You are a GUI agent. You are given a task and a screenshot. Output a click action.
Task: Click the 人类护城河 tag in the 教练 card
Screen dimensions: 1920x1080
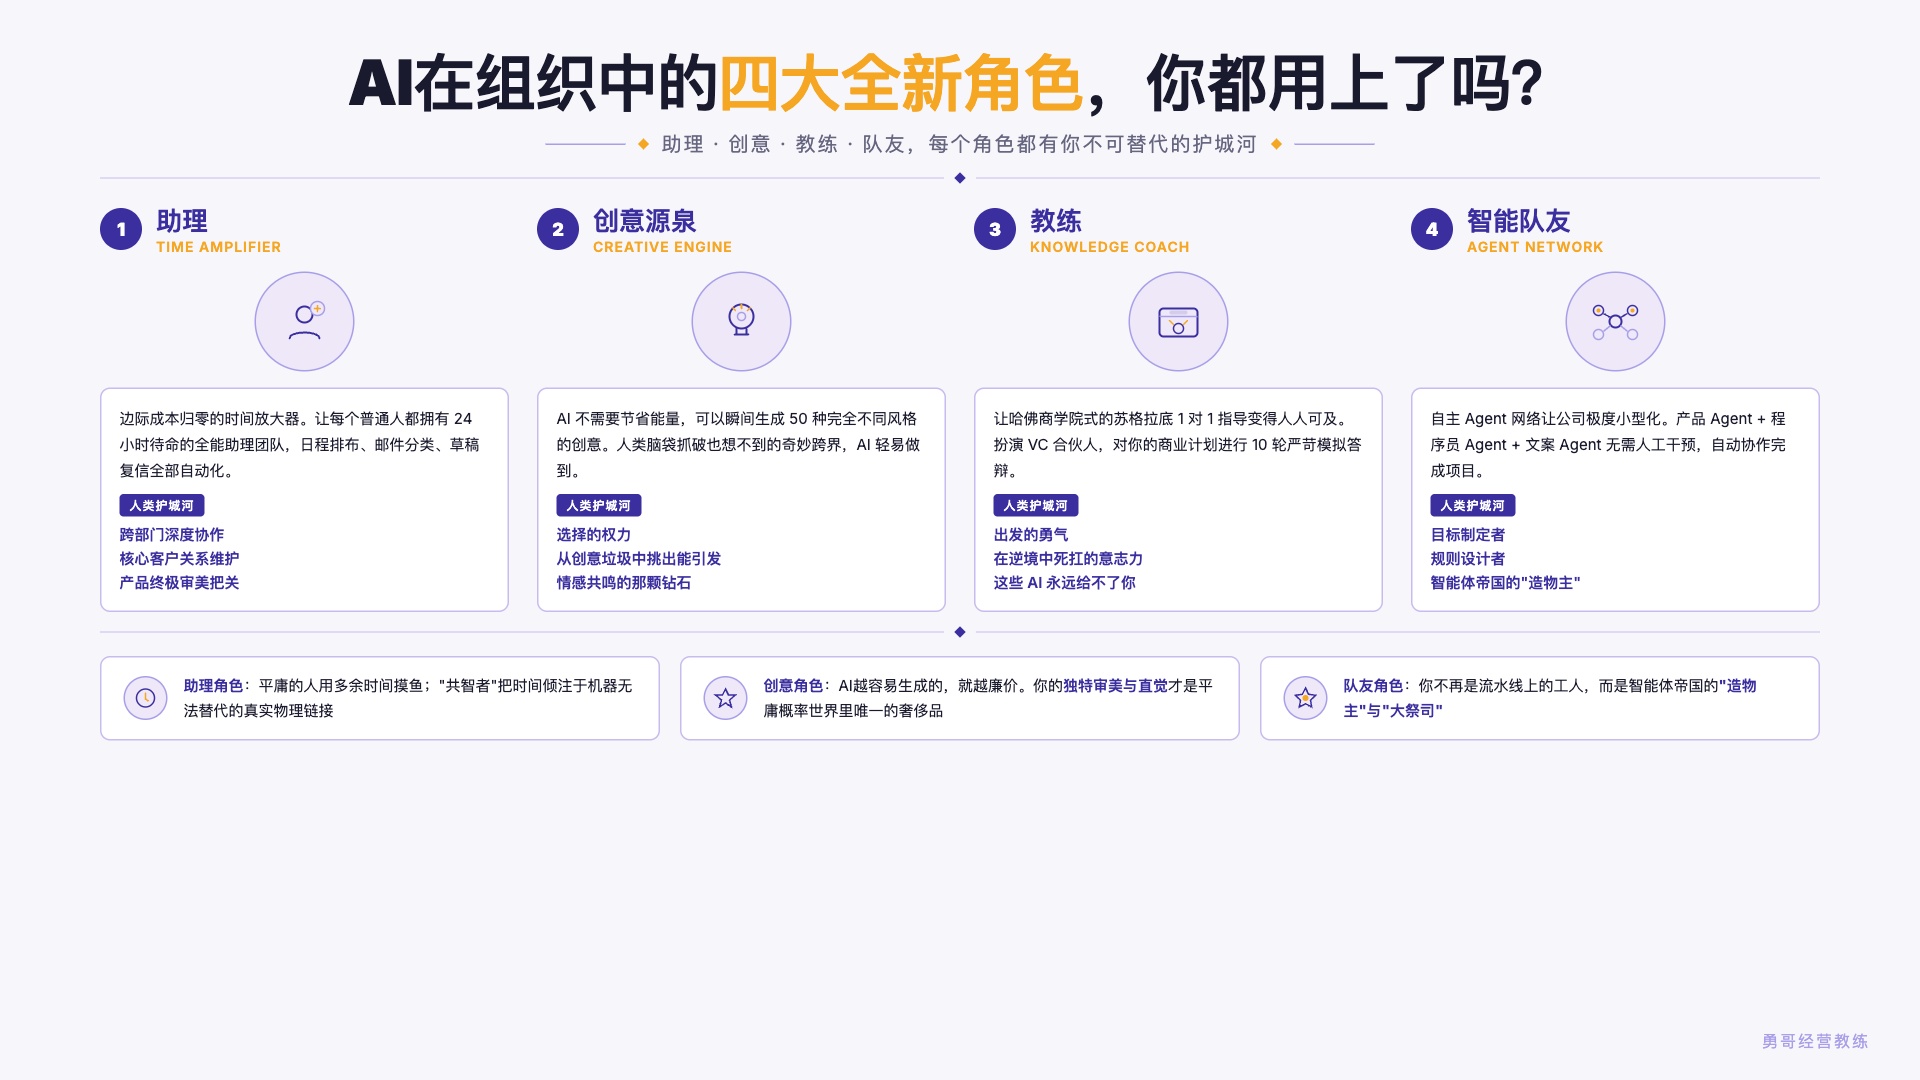coord(1036,506)
